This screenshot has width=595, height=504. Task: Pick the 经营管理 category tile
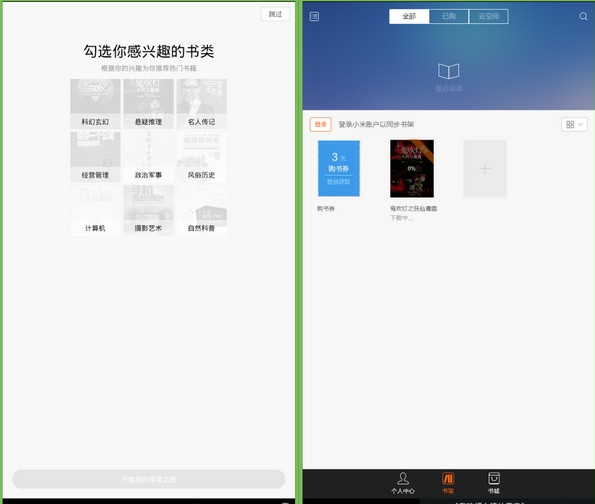tap(95, 157)
